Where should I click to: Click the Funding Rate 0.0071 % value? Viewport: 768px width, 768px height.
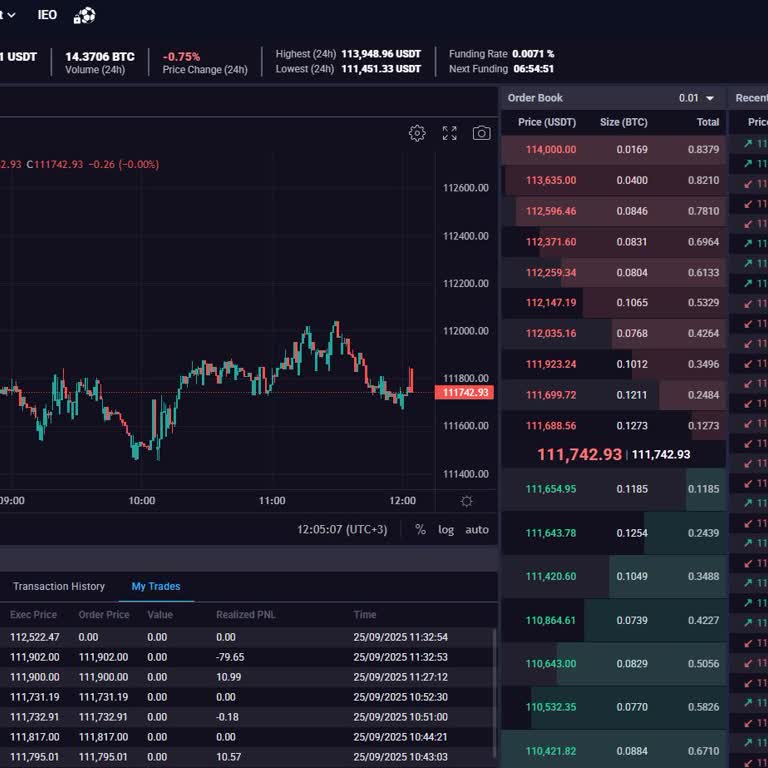coord(533,54)
